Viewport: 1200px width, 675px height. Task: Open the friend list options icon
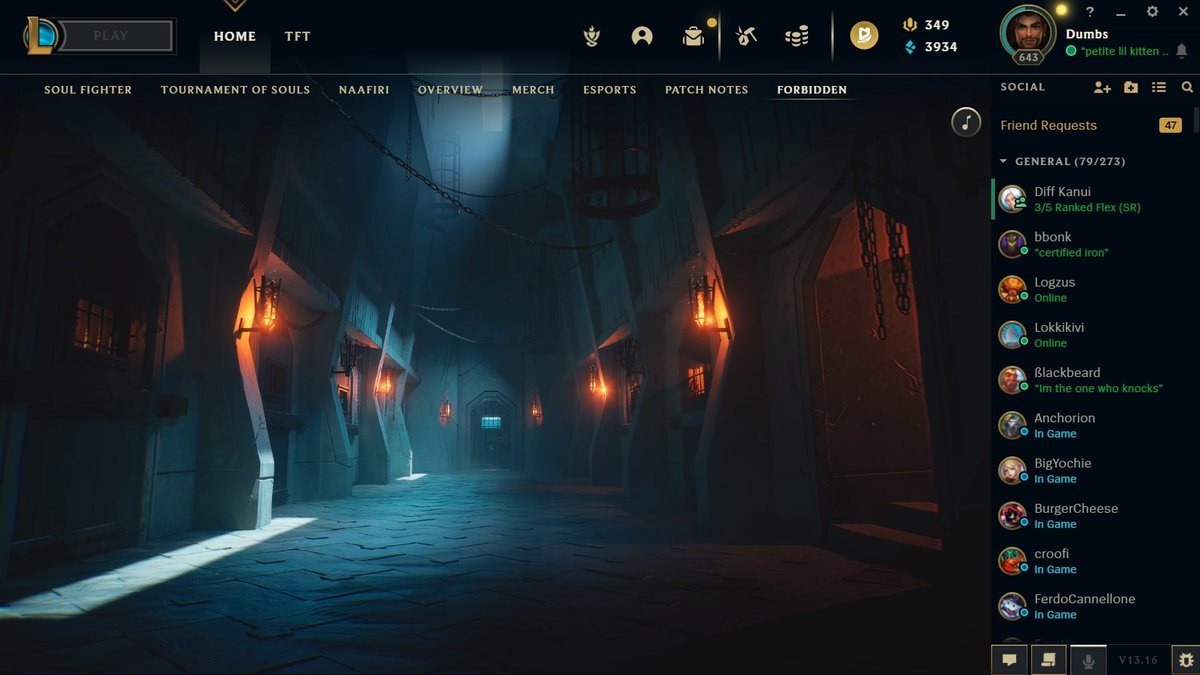click(x=1159, y=88)
